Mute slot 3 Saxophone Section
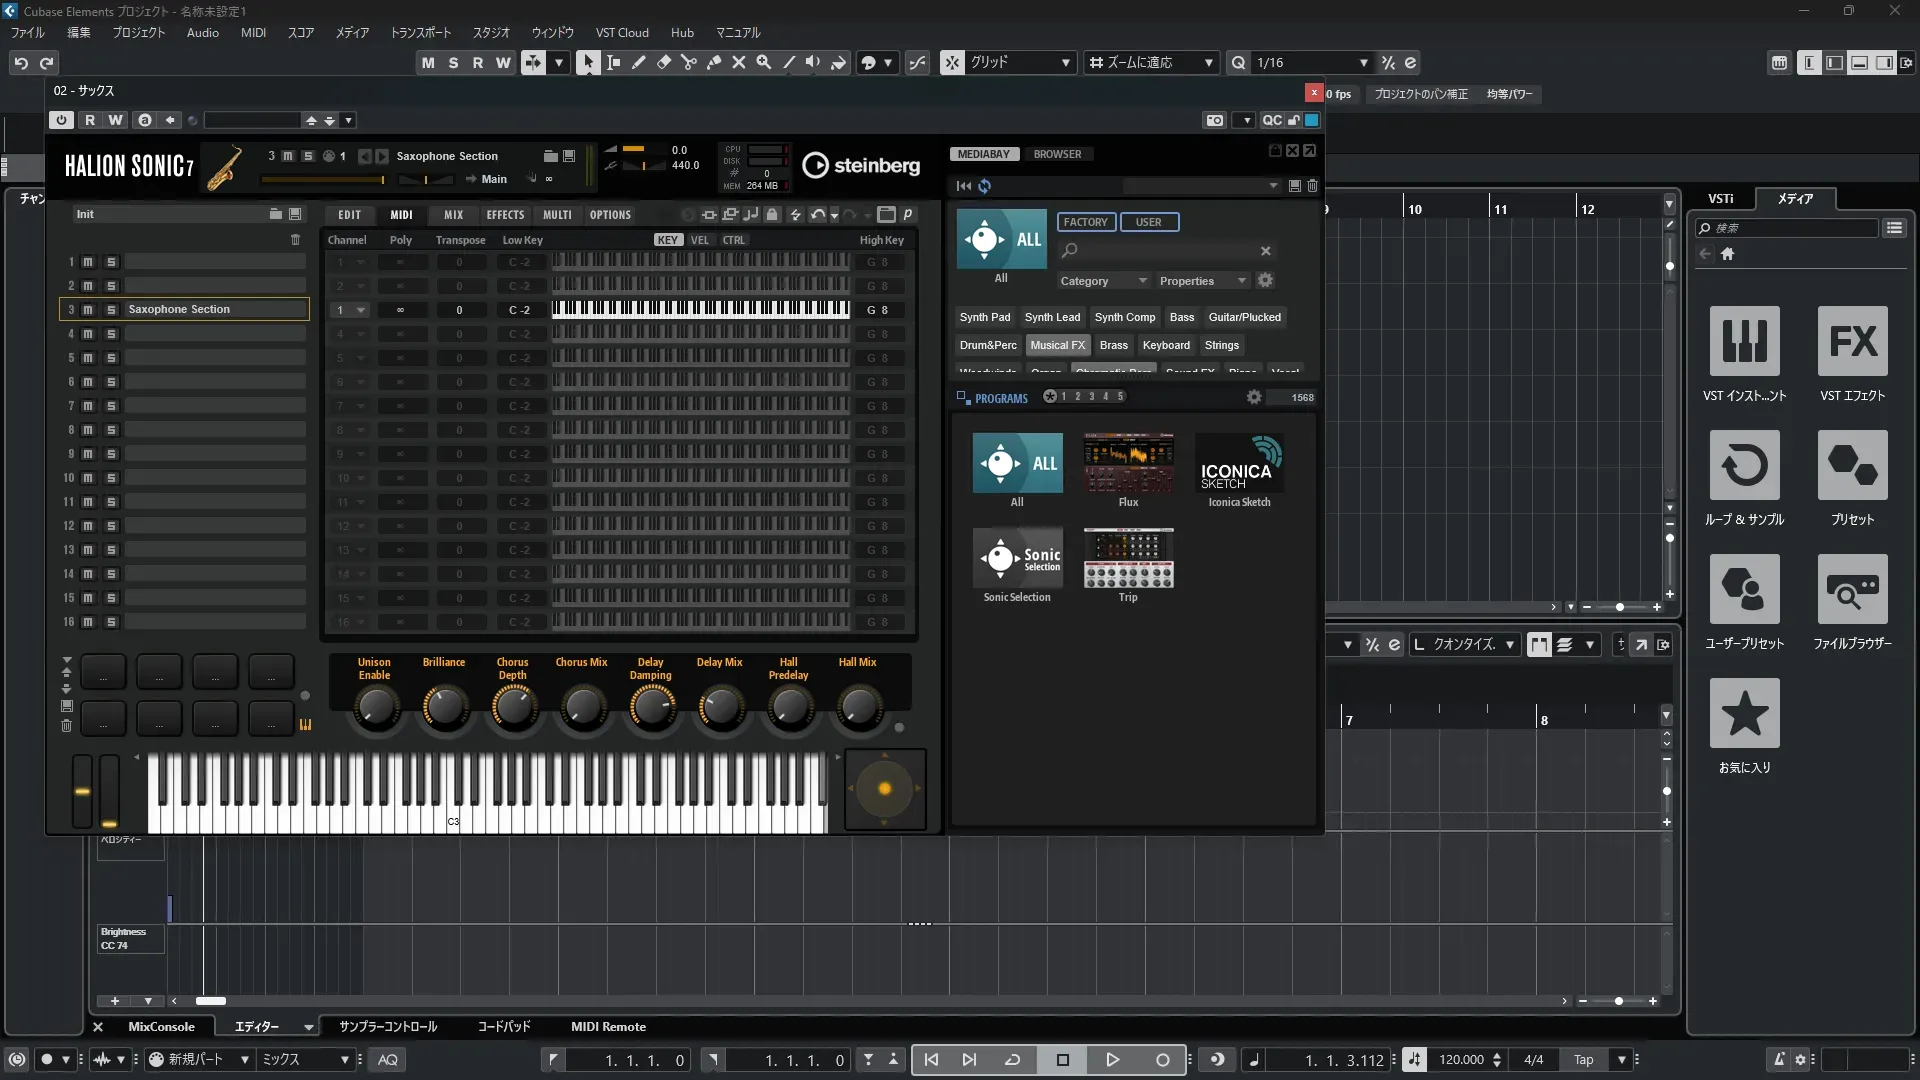The width and height of the screenshot is (1920, 1080). click(88, 310)
